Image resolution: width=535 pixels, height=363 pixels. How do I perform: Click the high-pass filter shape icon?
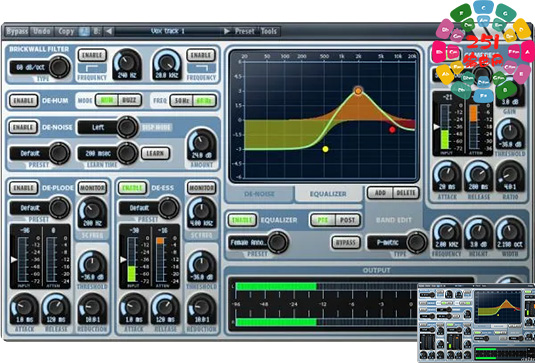click(x=92, y=68)
